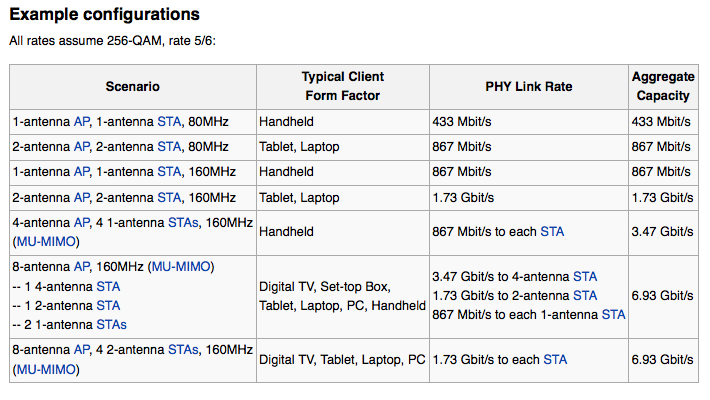
Task: Follow the STA link in 2-antenna 80MHz row
Action: tap(169, 147)
